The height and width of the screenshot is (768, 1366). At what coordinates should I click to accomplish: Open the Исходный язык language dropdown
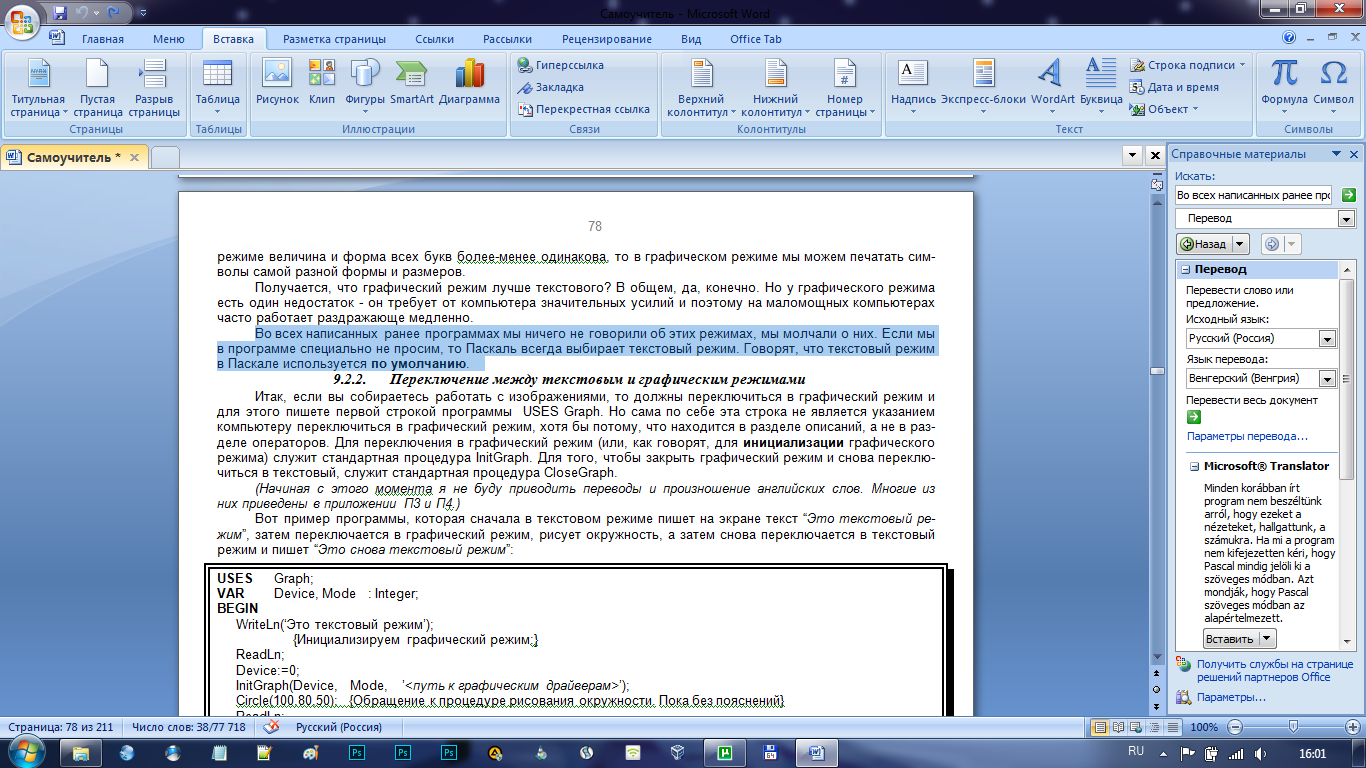(1327, 339)
